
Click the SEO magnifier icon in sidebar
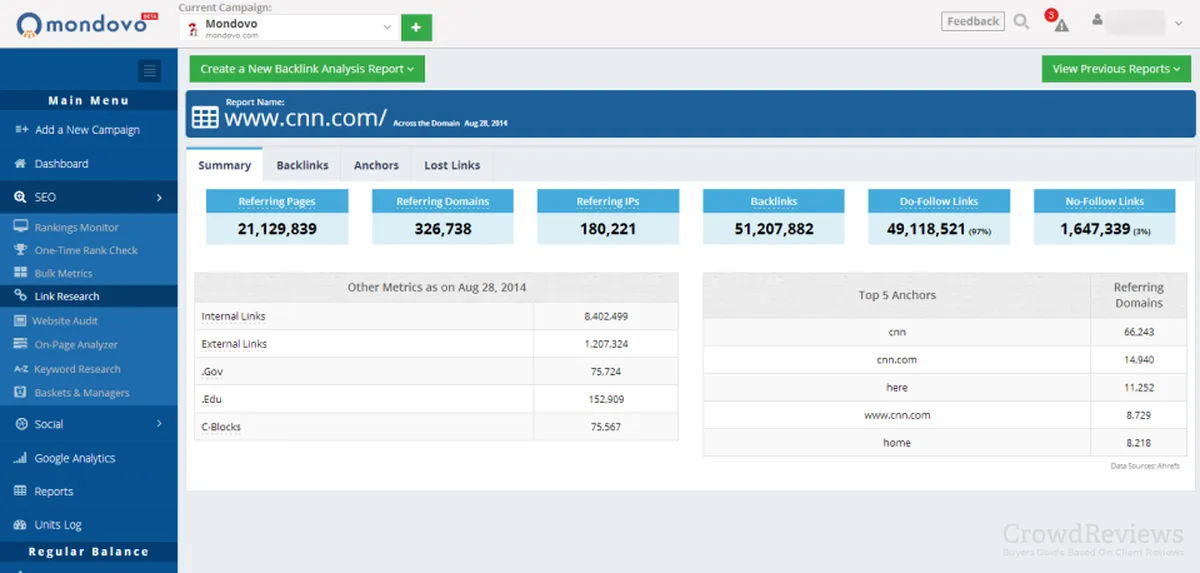coord(21,197)
